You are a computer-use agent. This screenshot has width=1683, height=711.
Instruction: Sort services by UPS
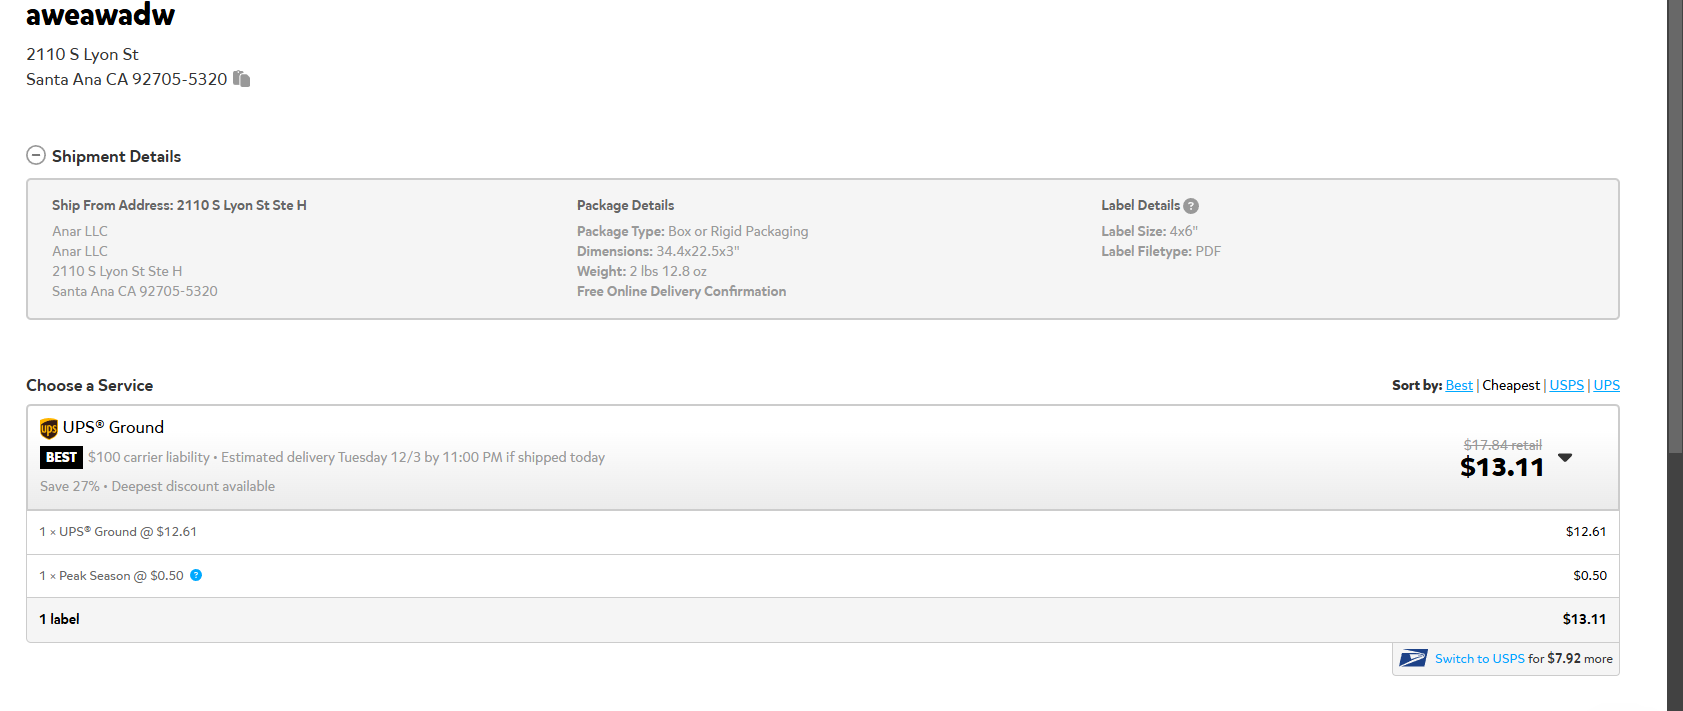tap(1607, 385)
